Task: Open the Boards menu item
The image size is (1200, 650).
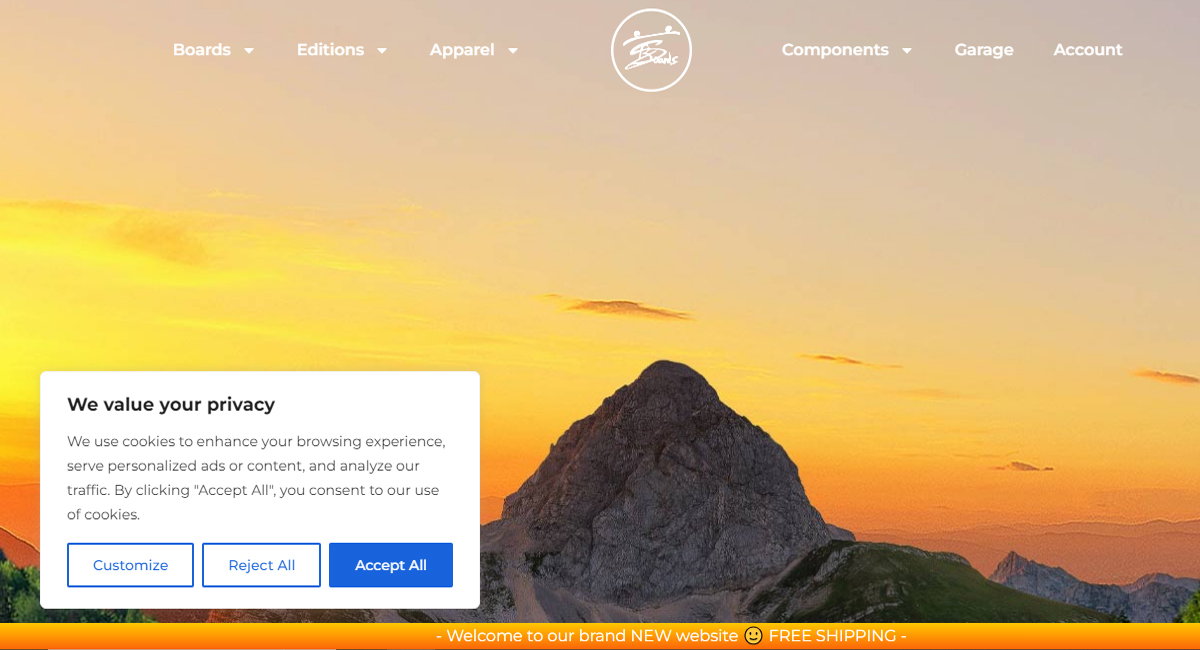Action: pos(202,50)
